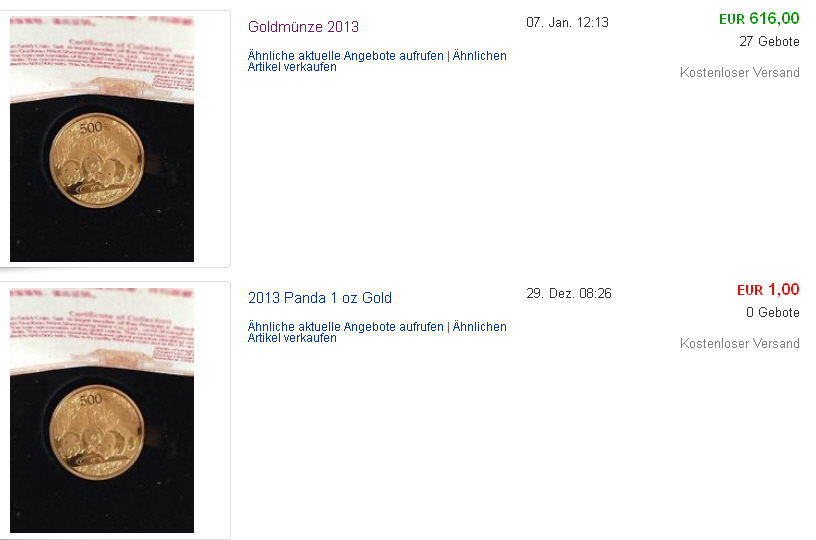
Task: Open the Goldmünze 2013 listing thumbnail
Action: pyautogui.click(x=102, y=139)
